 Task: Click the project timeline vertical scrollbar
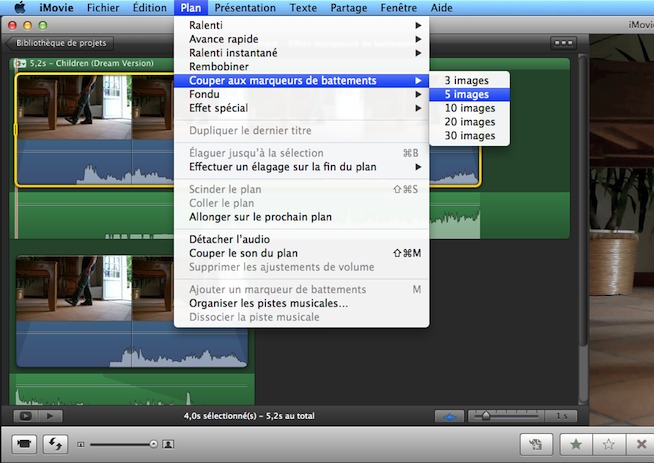click(583, 200)
